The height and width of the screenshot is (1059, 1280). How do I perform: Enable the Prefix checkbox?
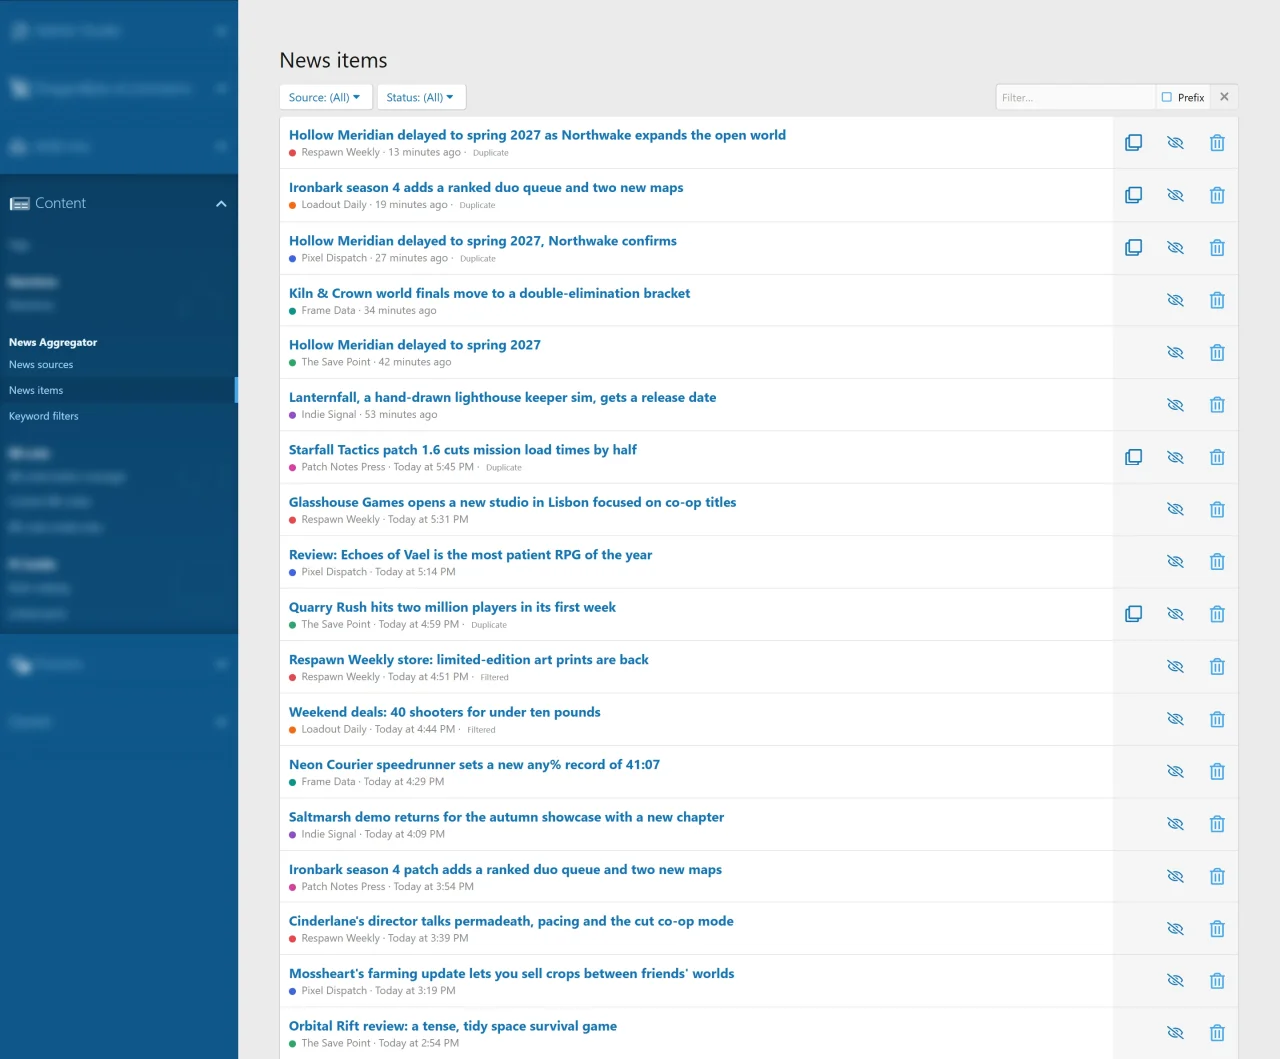tap(1167, 97)
